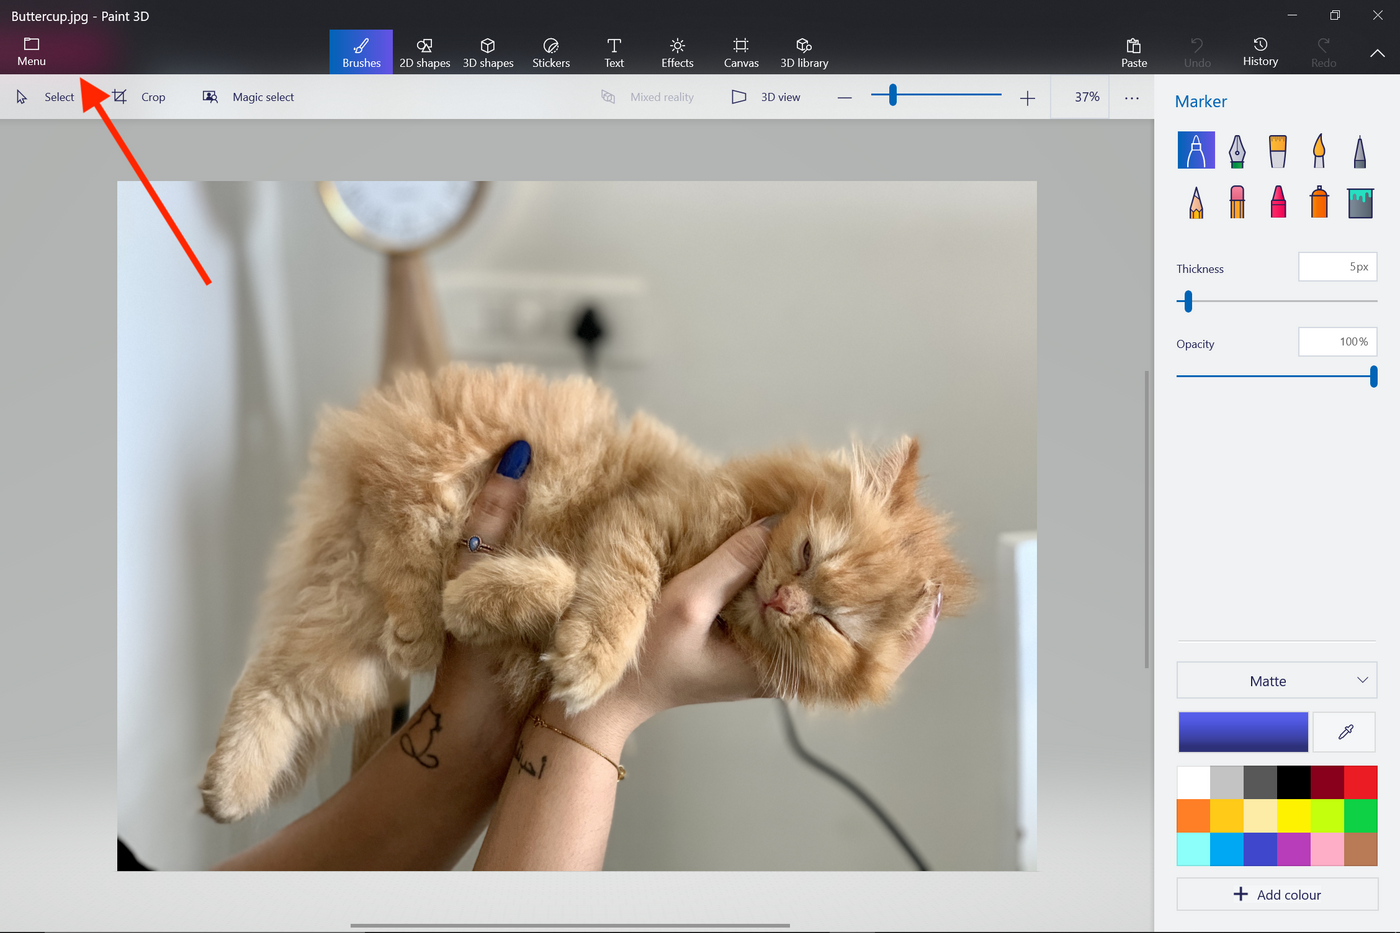Image resolution: width=1400 pixels, height=933 pixels.
Task: Activate the eyedropper colour picker
Action: [x=1345, y=732]
